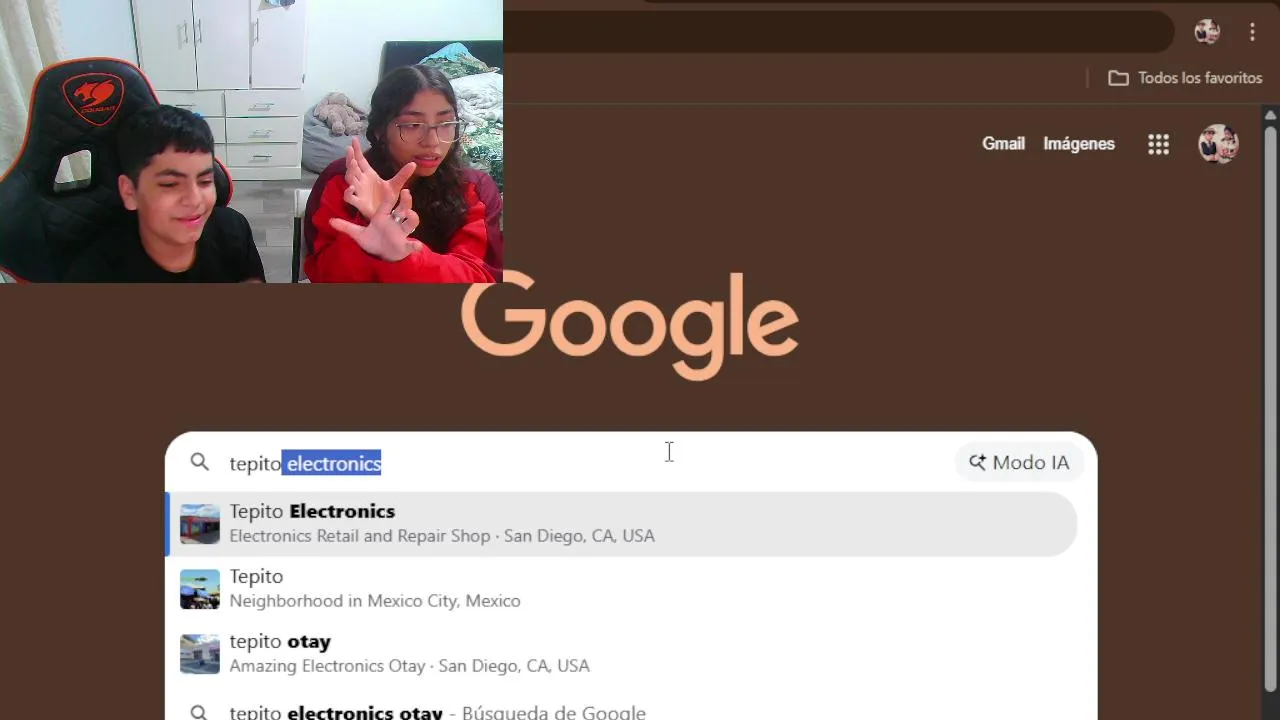Click the tepito otay thumbnail image
Viewport: 1280px width, 720px height.
(x=200, y=654)
